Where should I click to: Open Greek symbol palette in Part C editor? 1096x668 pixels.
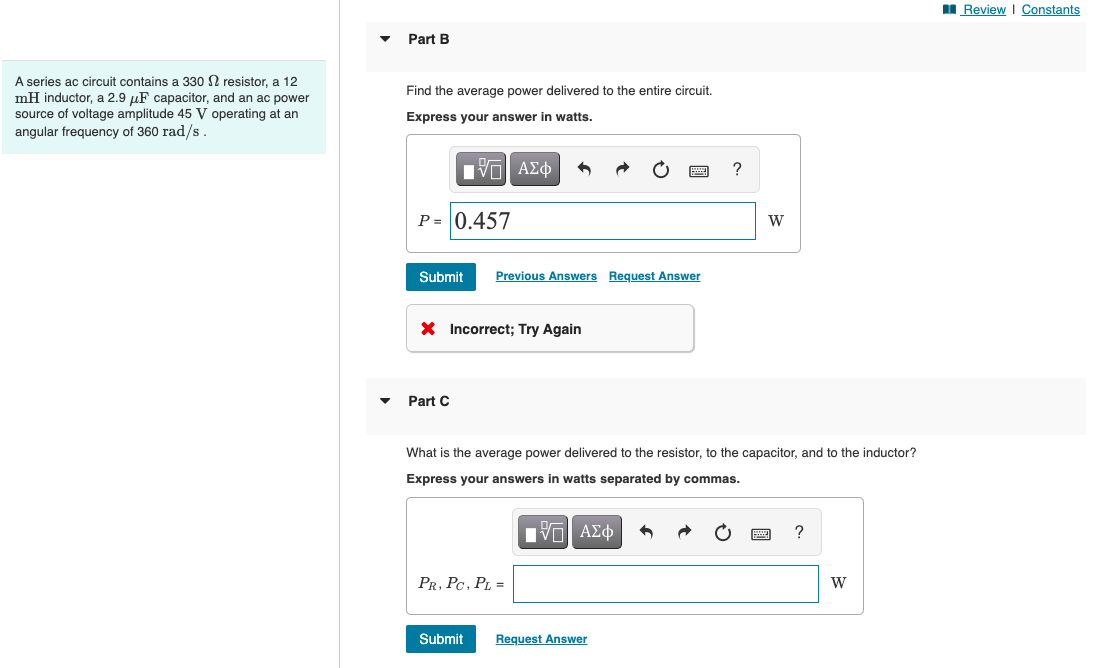[596, 532]
